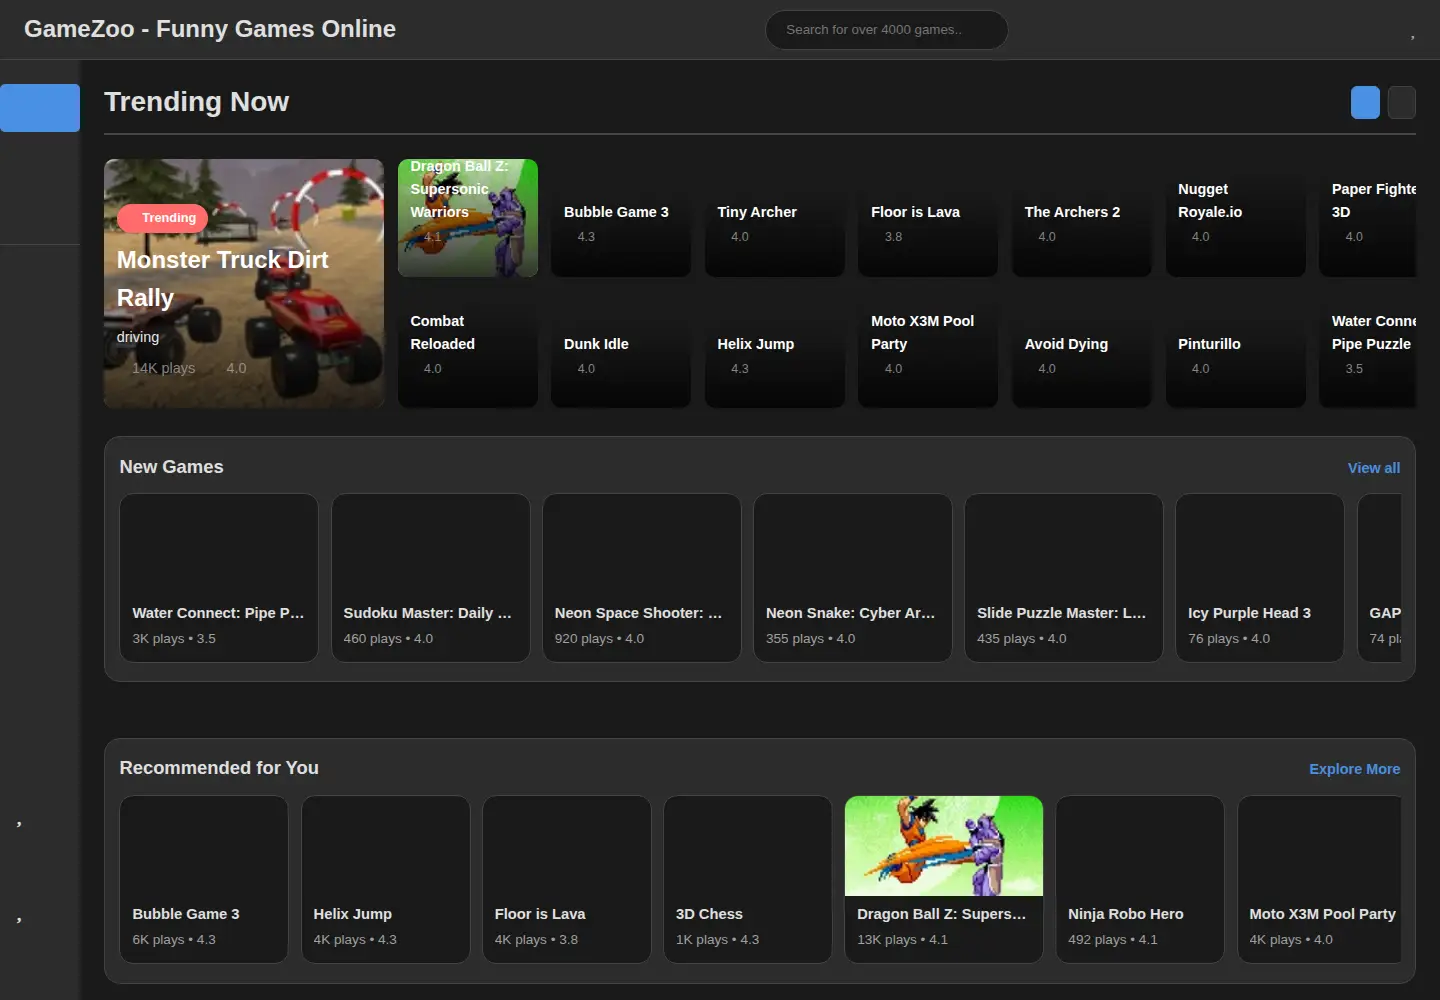Open the Ninja Robo Hero card

pyautogui.click(x=1140, y=880)
